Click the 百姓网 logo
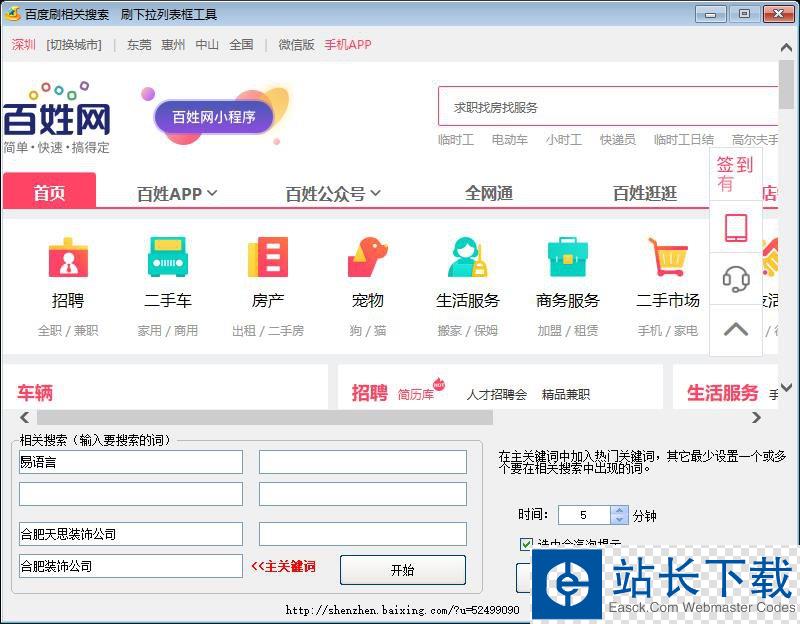The height and width of the screenshot is (624, 800). [x=56, y=117]
